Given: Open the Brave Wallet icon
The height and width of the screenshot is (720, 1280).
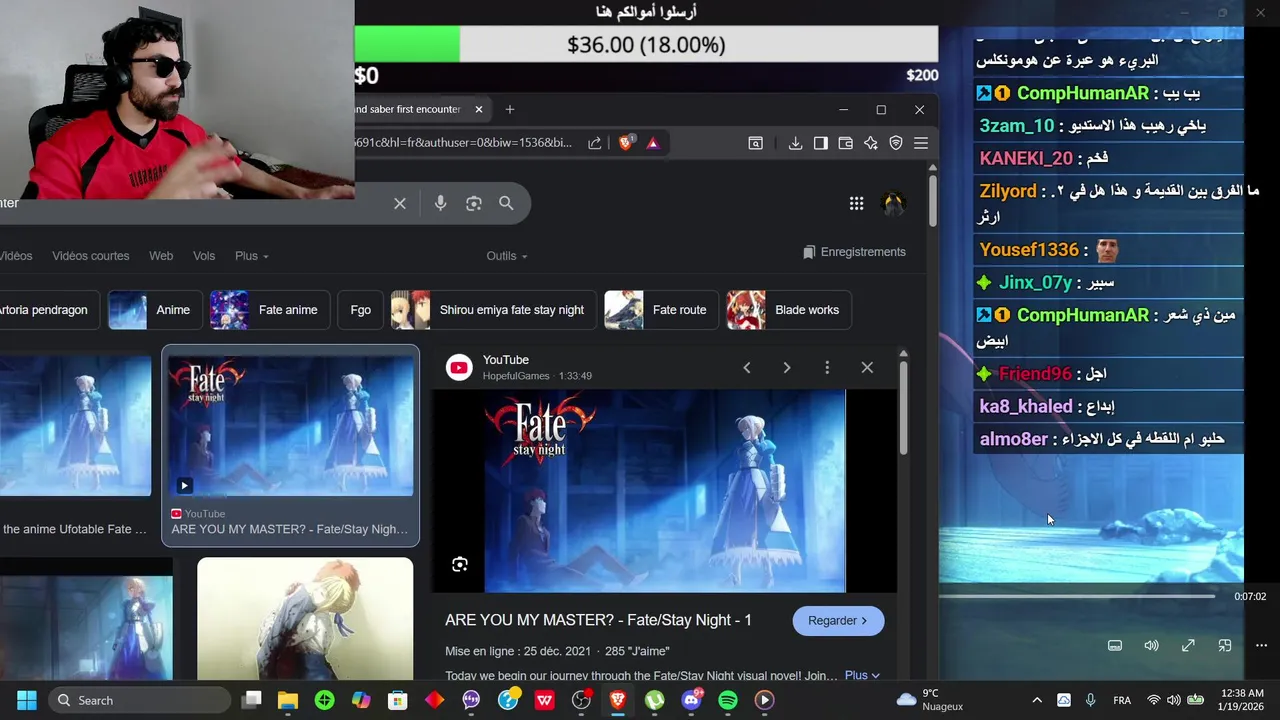Looking at the screenshot, I should coord(845,143).
